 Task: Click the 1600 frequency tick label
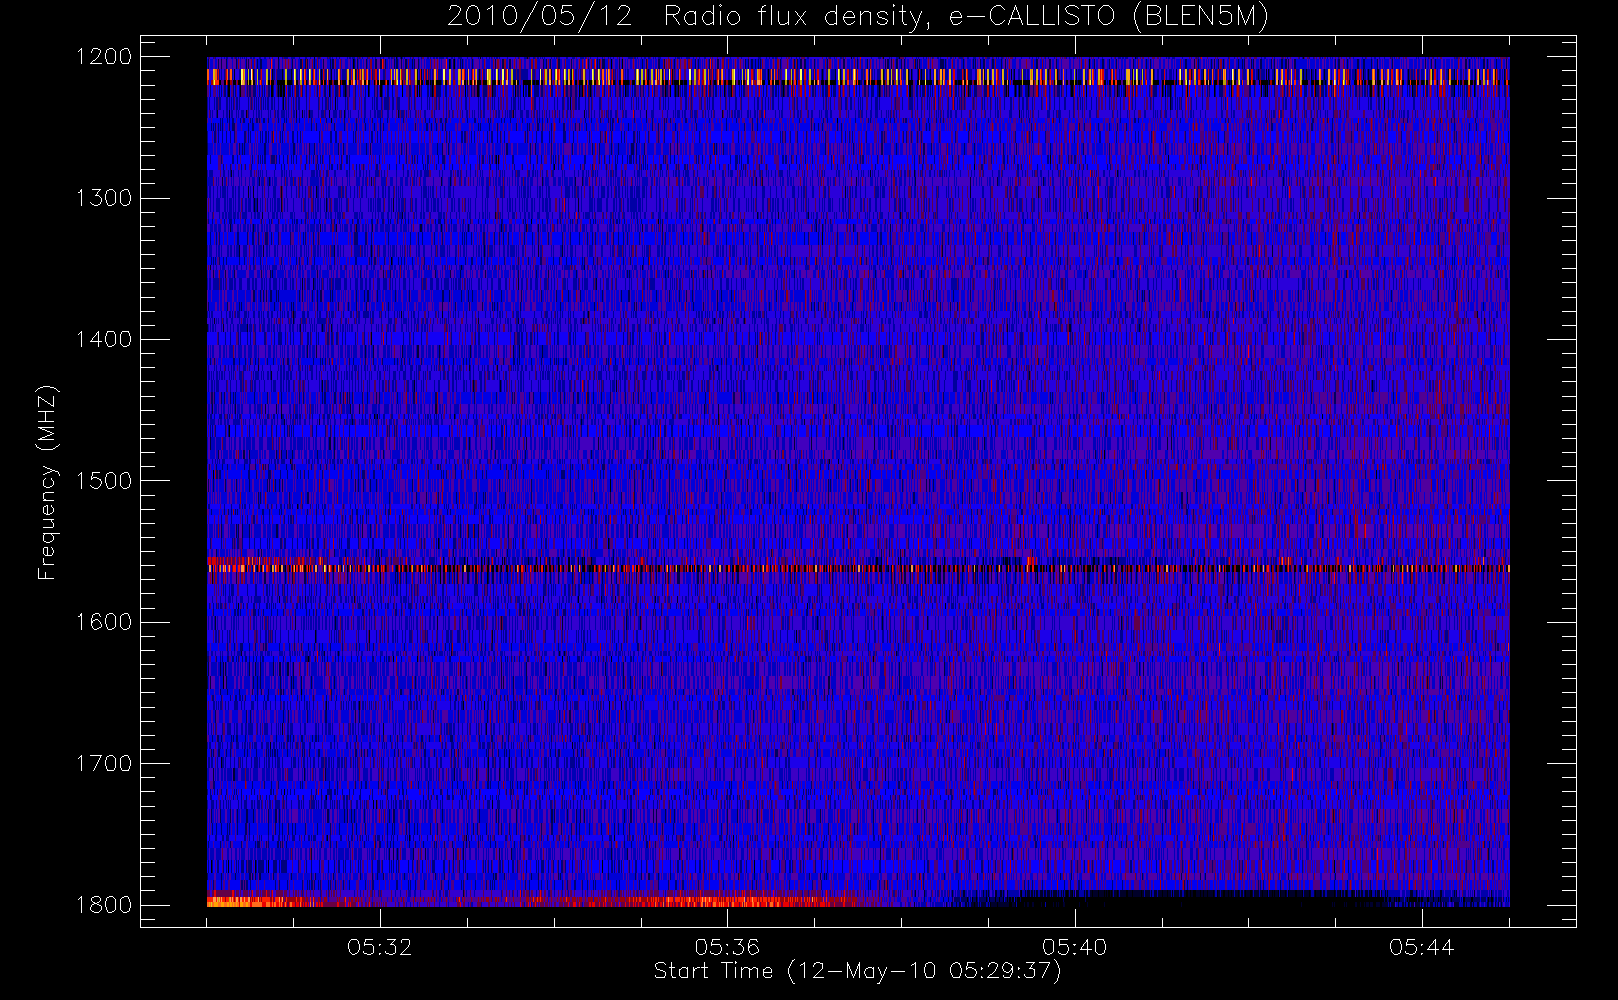[x=104, y=622]
